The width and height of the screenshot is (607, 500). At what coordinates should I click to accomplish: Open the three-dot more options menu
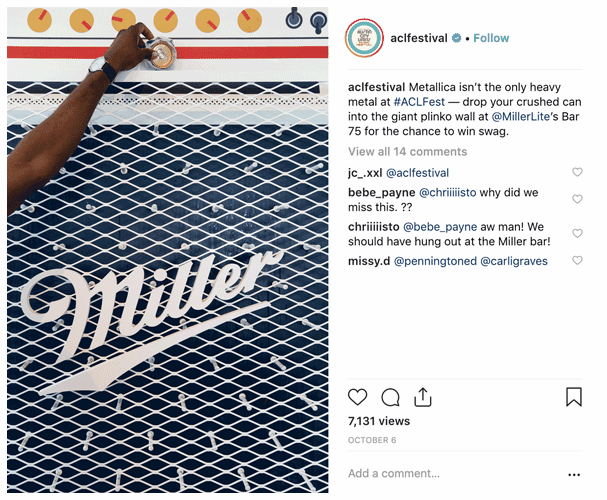point(574,474)
